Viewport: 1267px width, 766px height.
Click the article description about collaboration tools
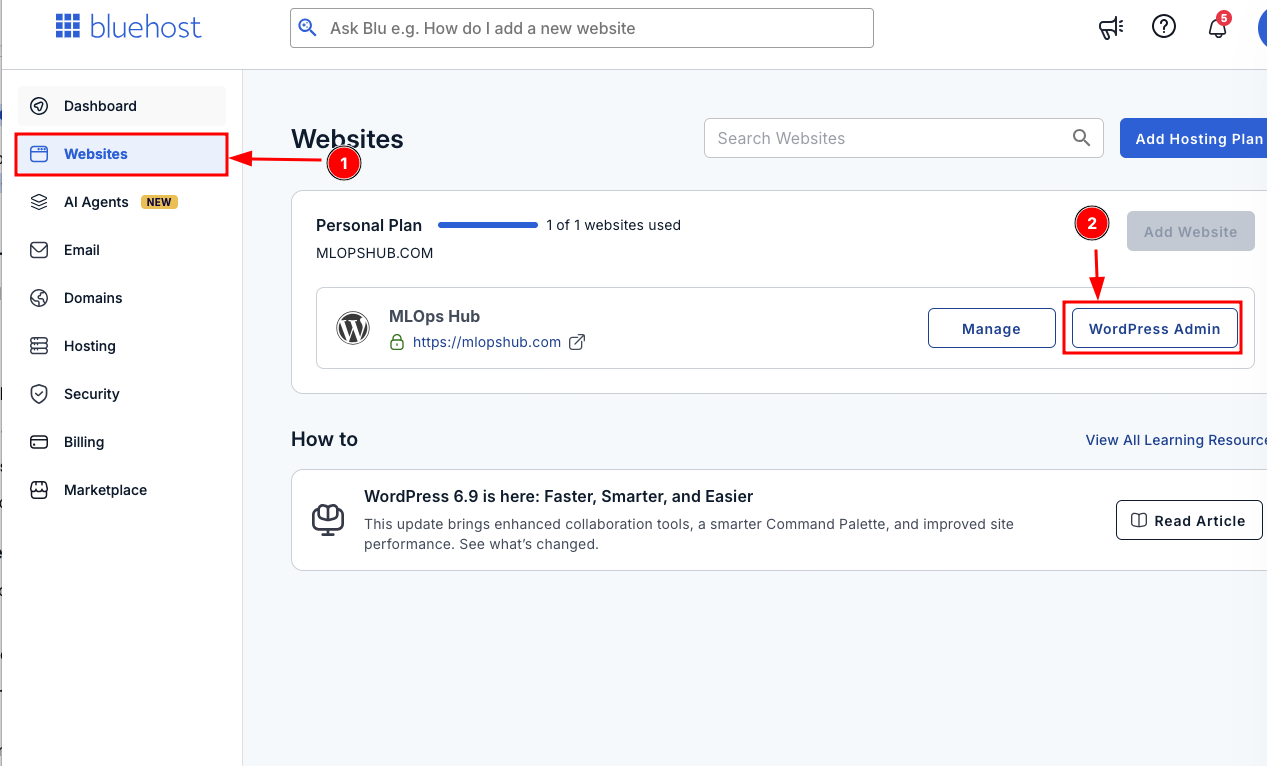(689, 534)
